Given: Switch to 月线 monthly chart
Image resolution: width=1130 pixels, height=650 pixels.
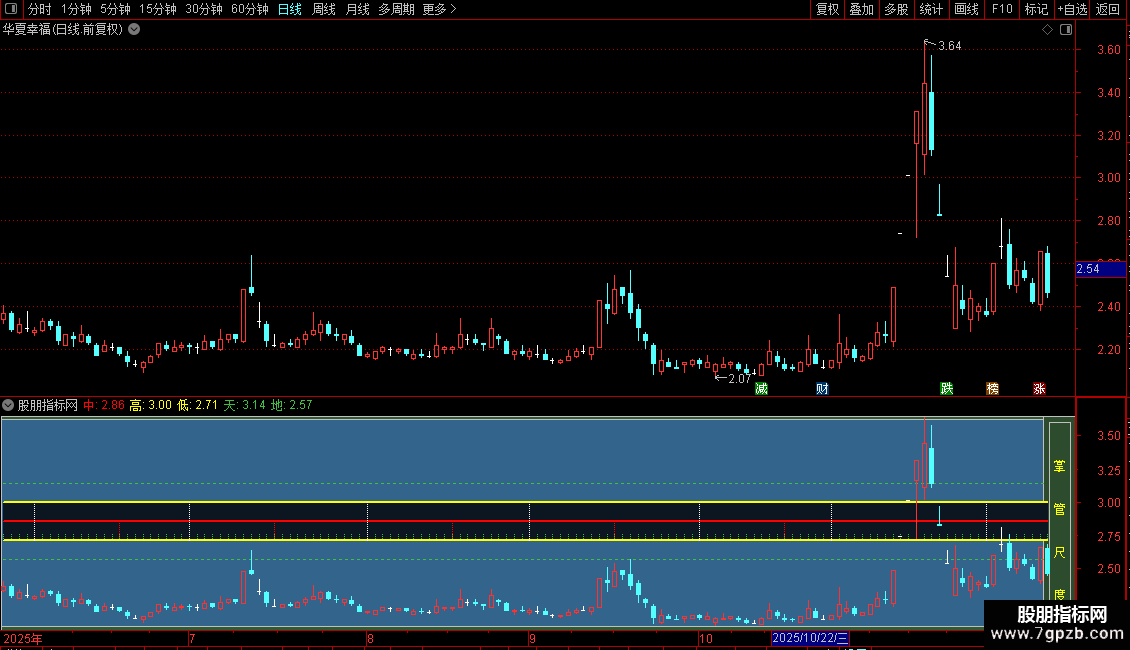Looking at the screenshot, I should (357, 9).
